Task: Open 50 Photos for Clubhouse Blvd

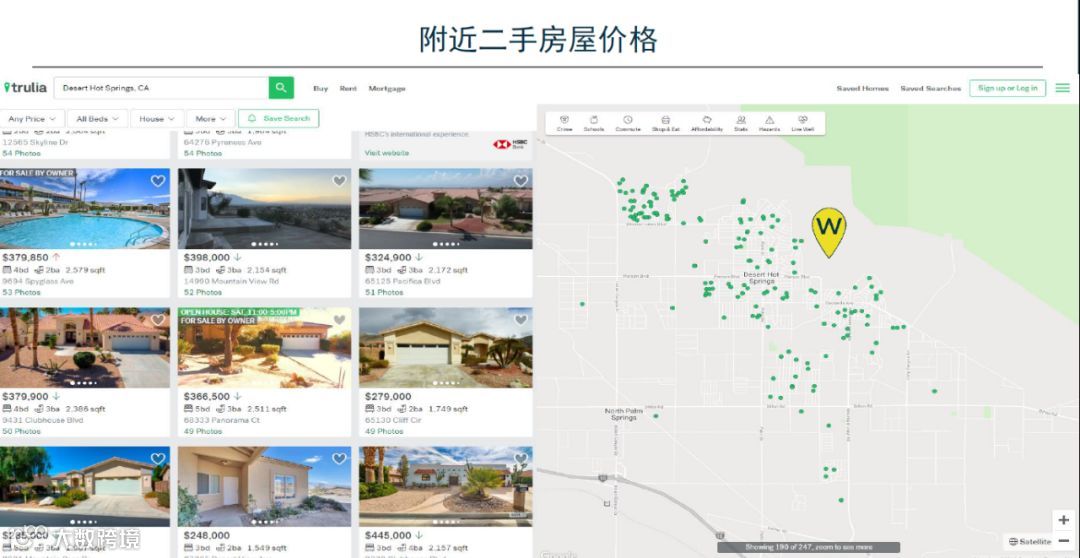Action: click(21, 431)
